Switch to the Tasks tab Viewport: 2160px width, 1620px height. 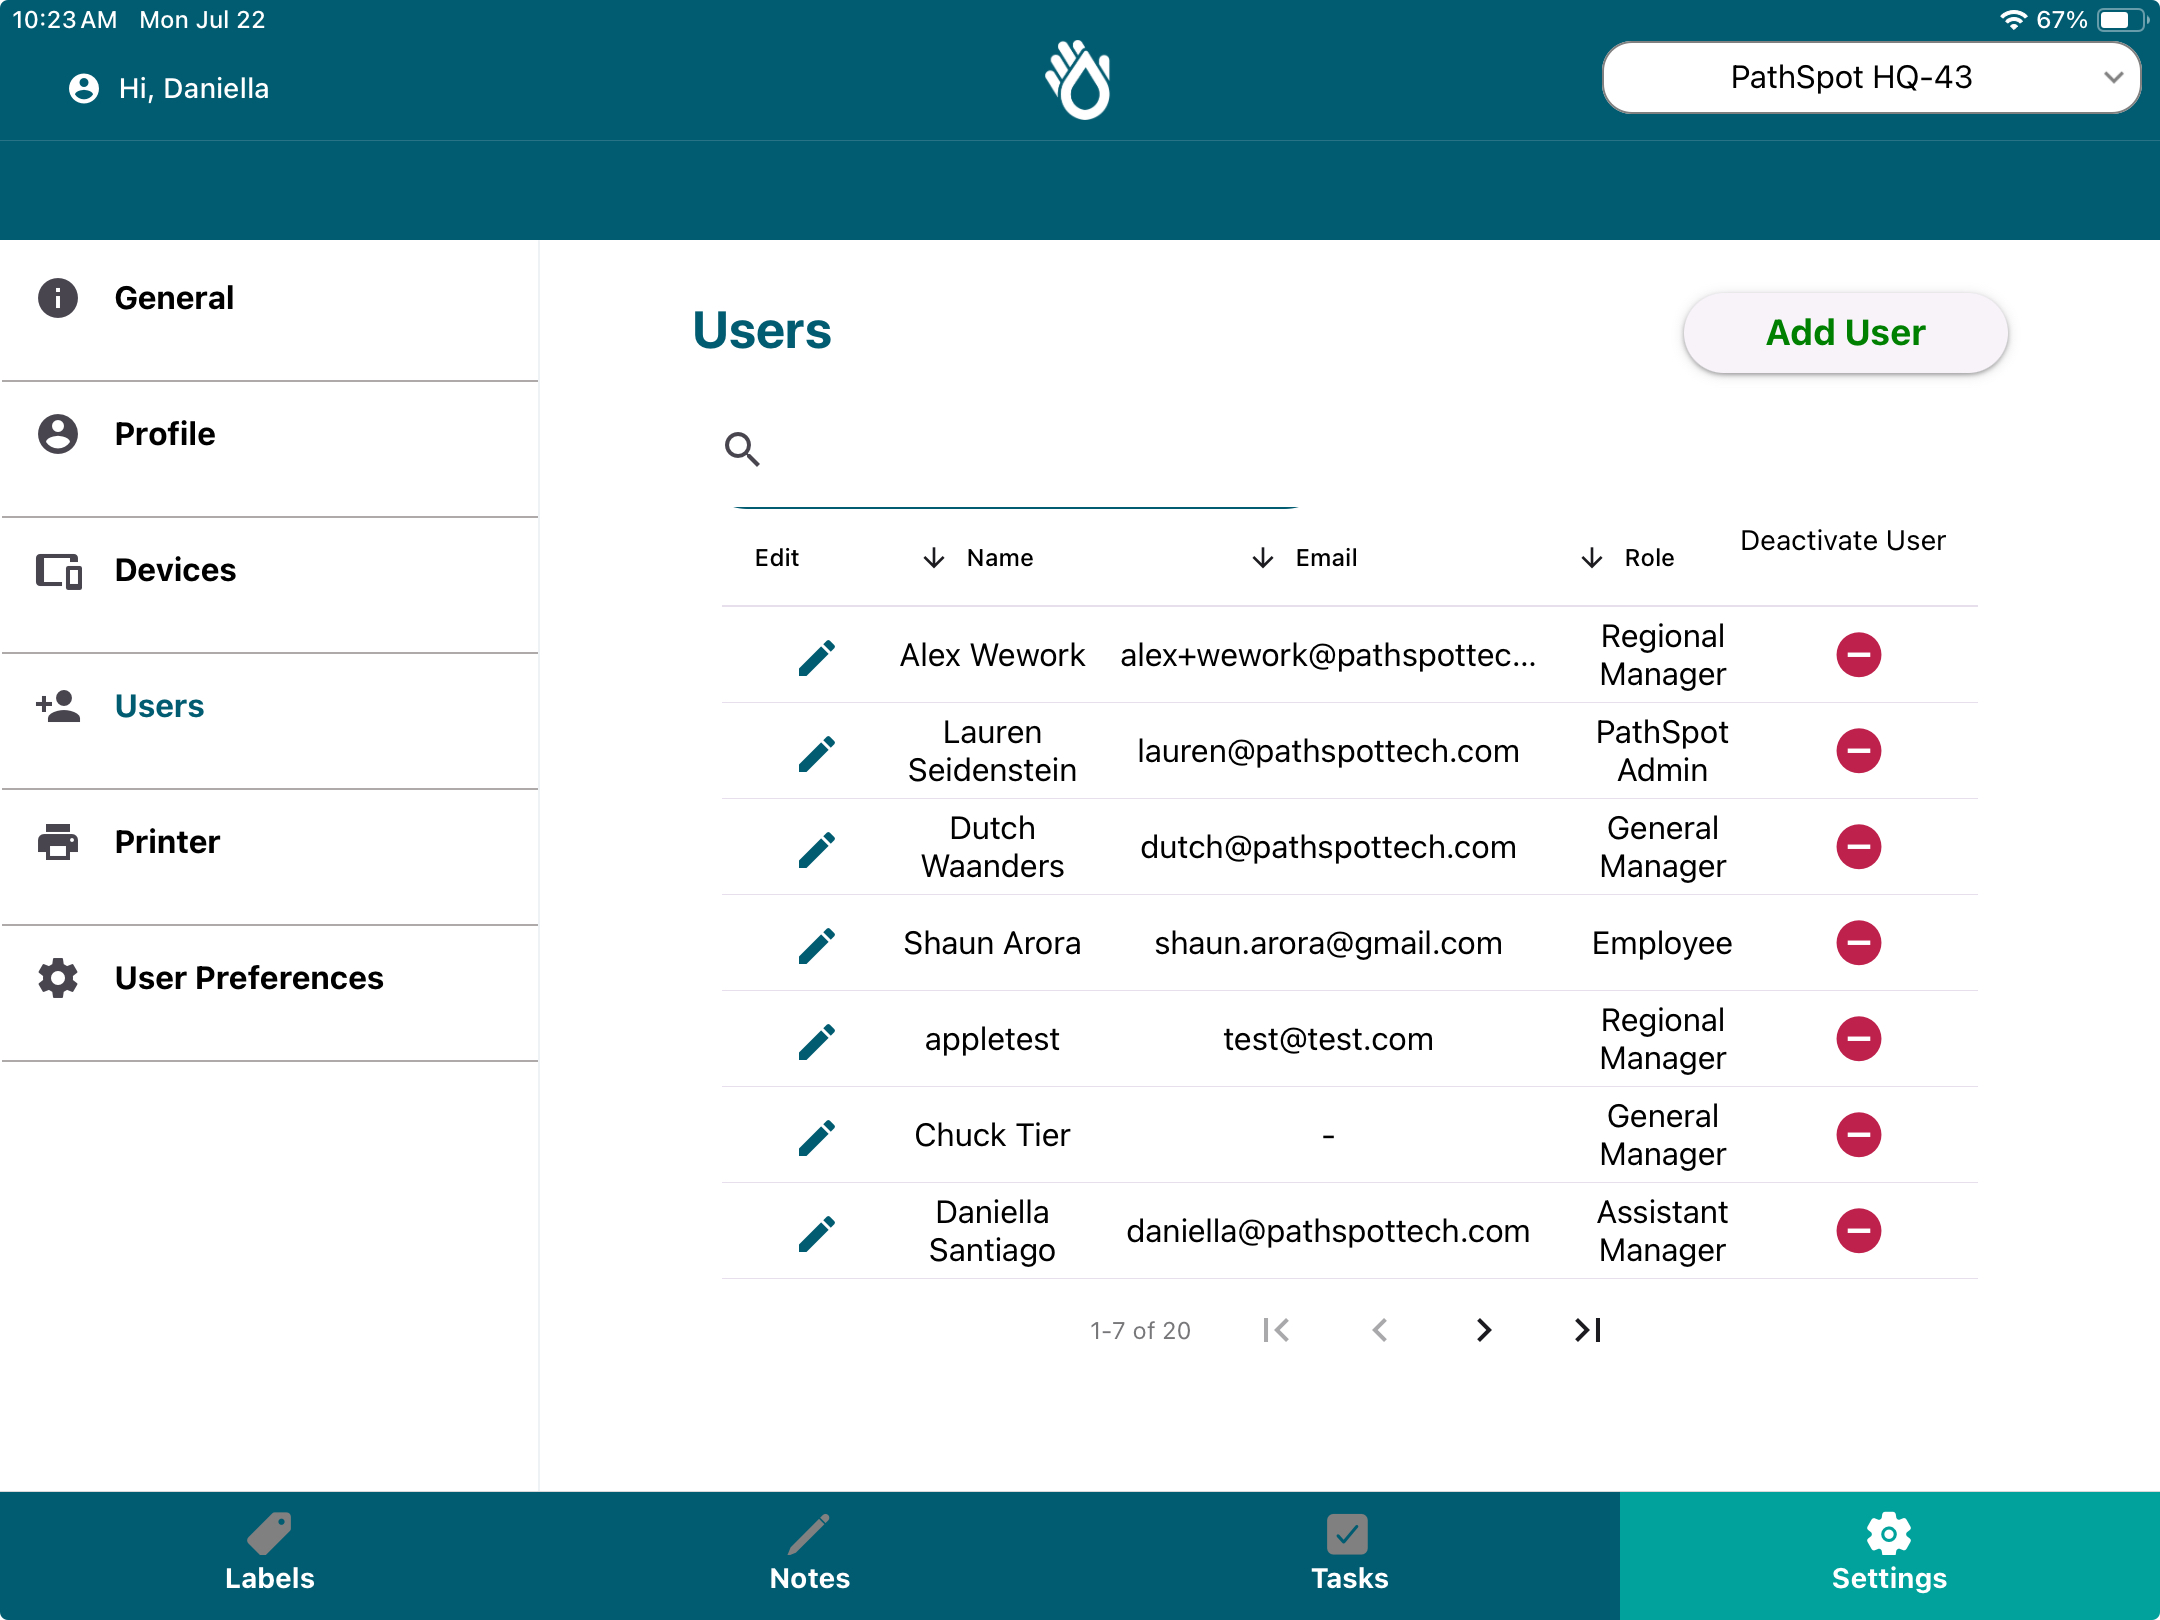pos(1350,1555)
